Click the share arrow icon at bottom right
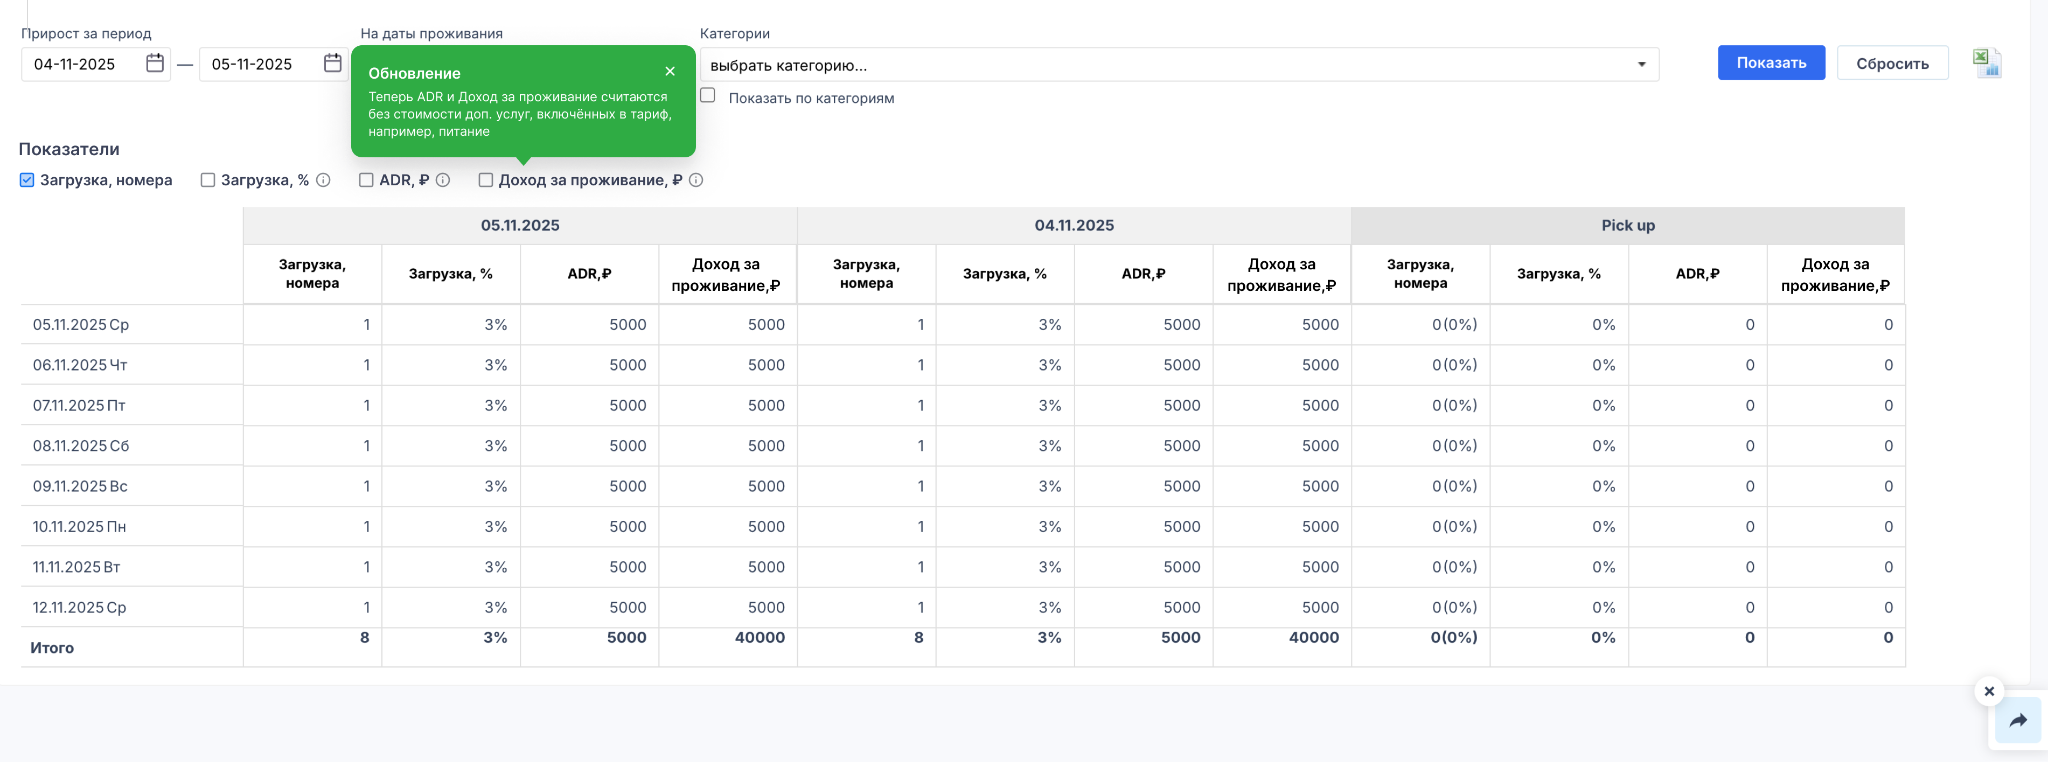The width and height of the screenshot is (2048, 762). coord(2018,721)
